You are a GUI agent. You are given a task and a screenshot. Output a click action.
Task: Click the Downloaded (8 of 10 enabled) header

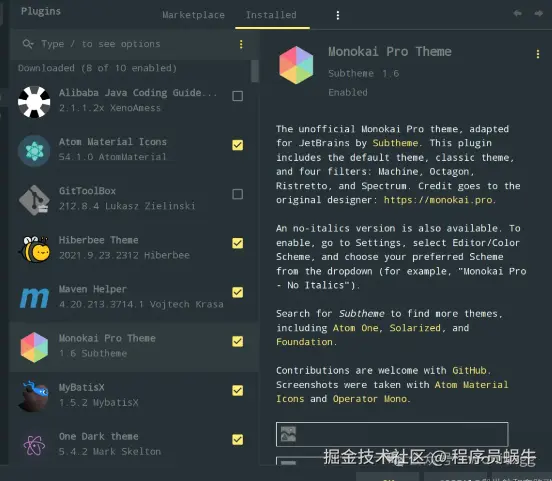[98, 68]
